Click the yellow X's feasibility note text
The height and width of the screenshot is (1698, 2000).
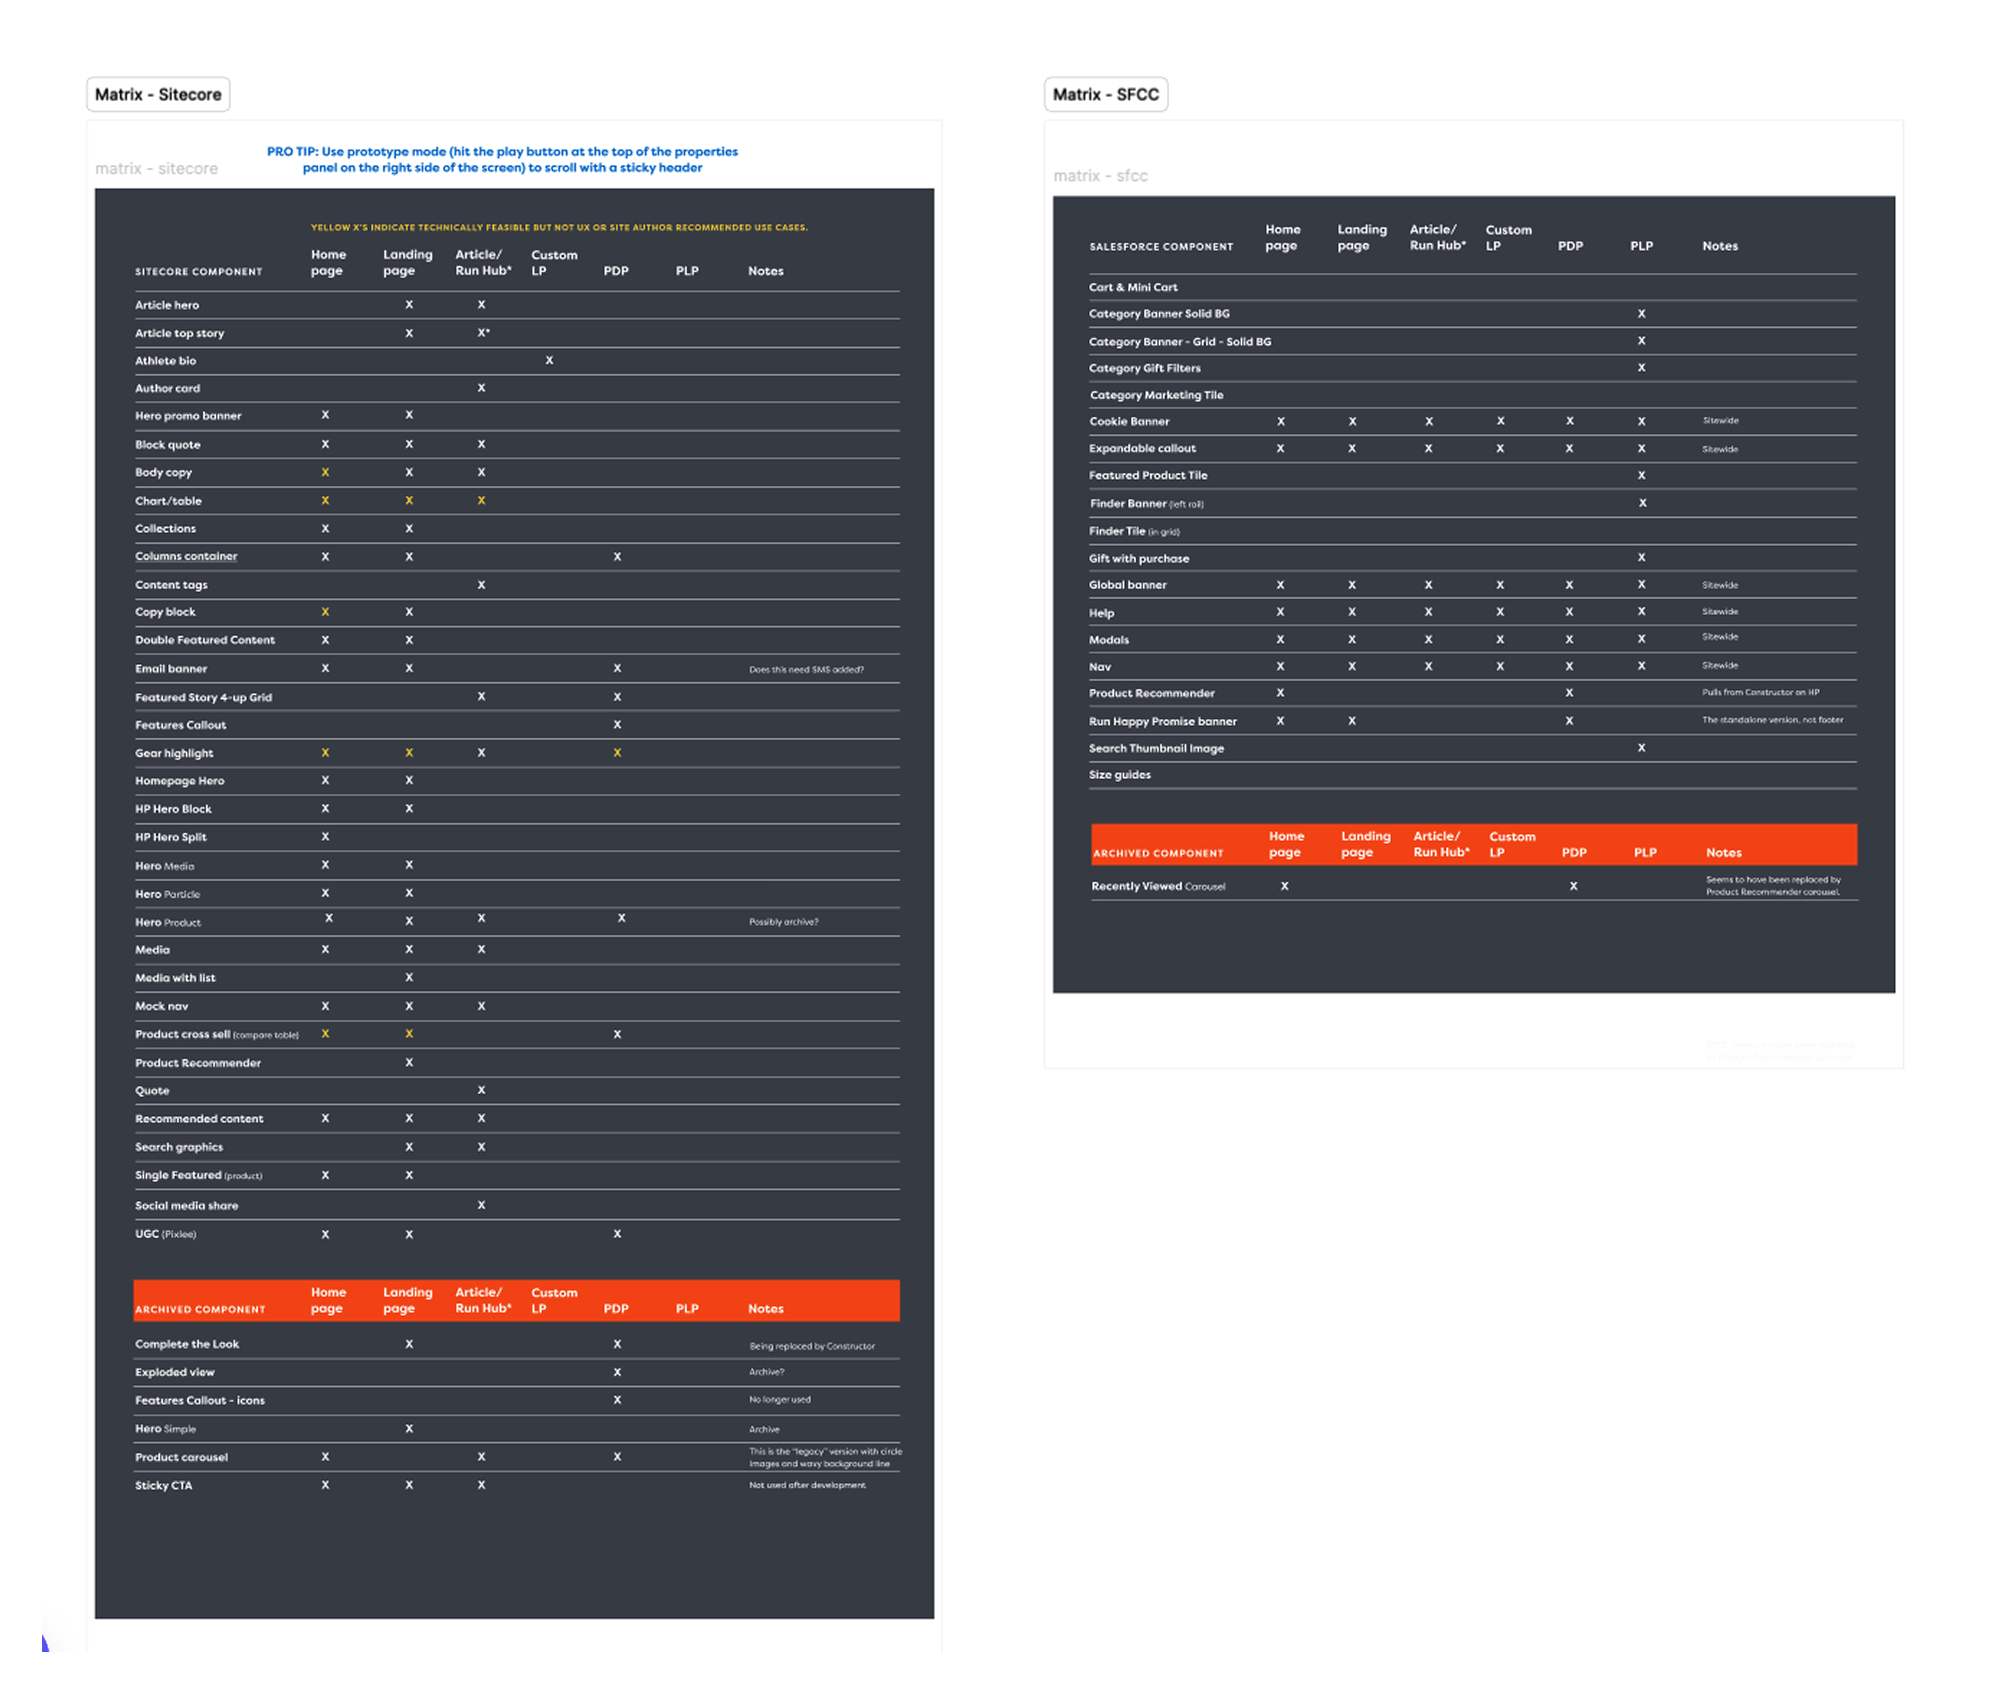coord(558,228)
